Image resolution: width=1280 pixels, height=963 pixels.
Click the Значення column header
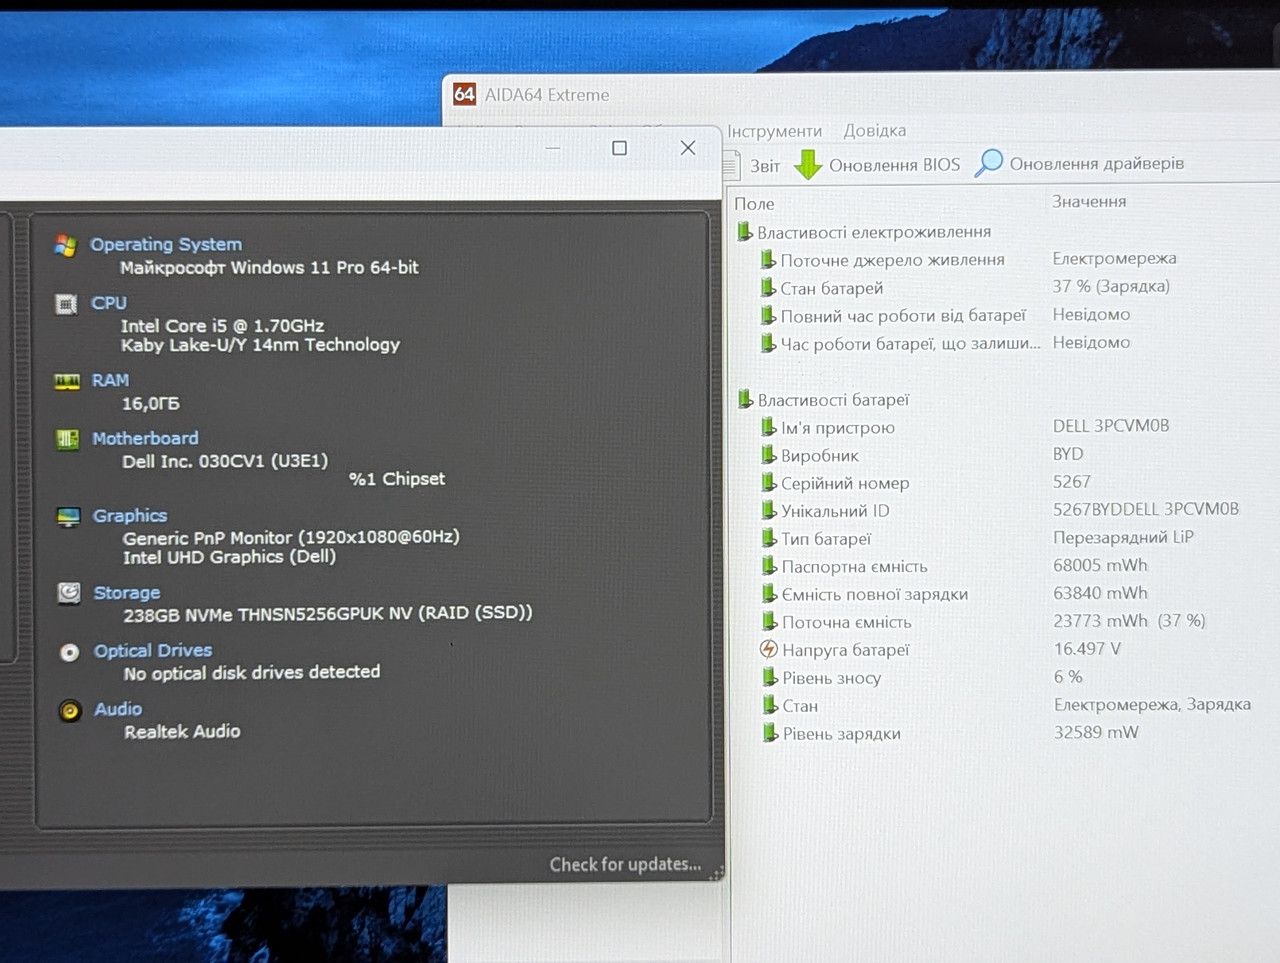click(x=1089, y=201)
